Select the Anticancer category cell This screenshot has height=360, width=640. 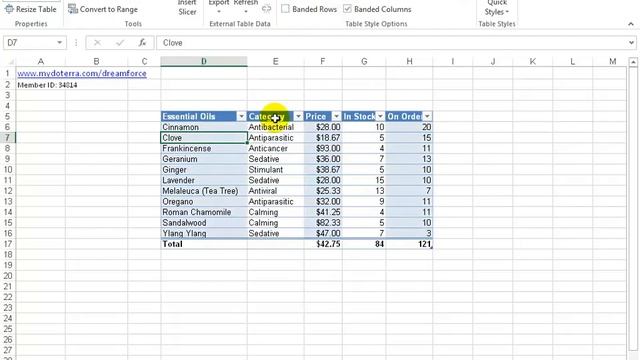[x=276, y=149]
